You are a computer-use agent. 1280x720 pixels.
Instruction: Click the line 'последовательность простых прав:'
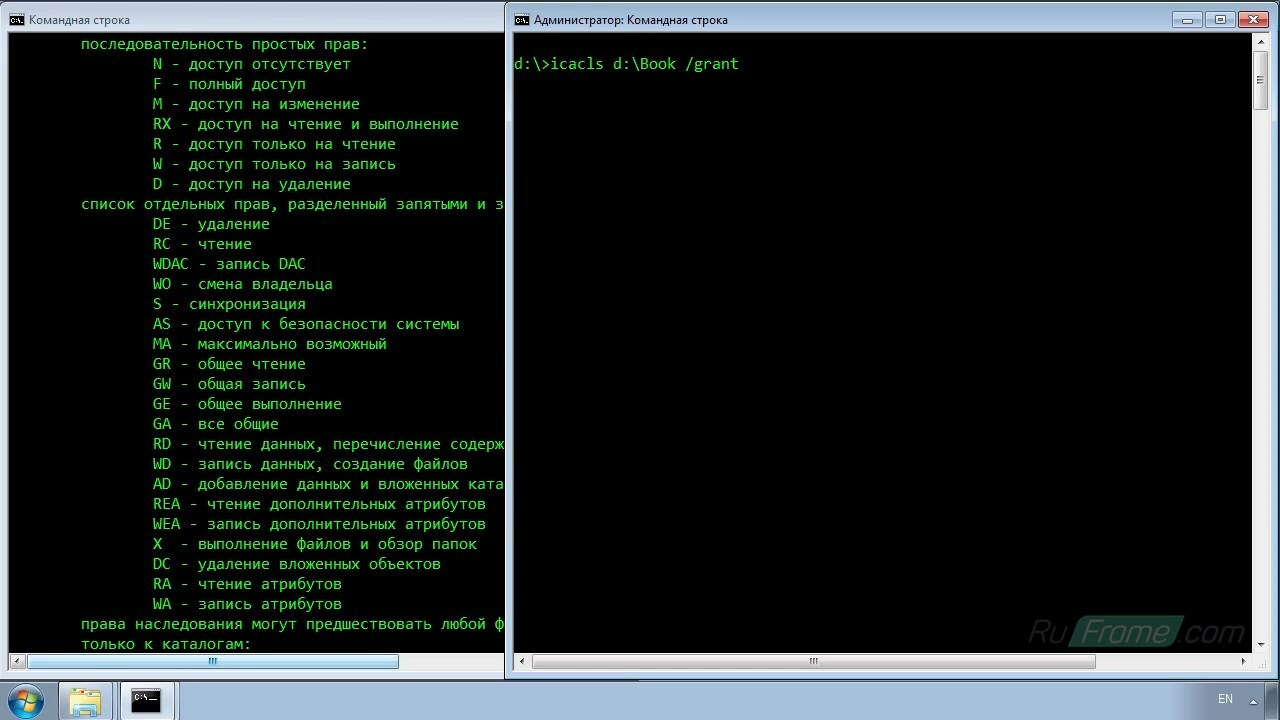(225, 44)
